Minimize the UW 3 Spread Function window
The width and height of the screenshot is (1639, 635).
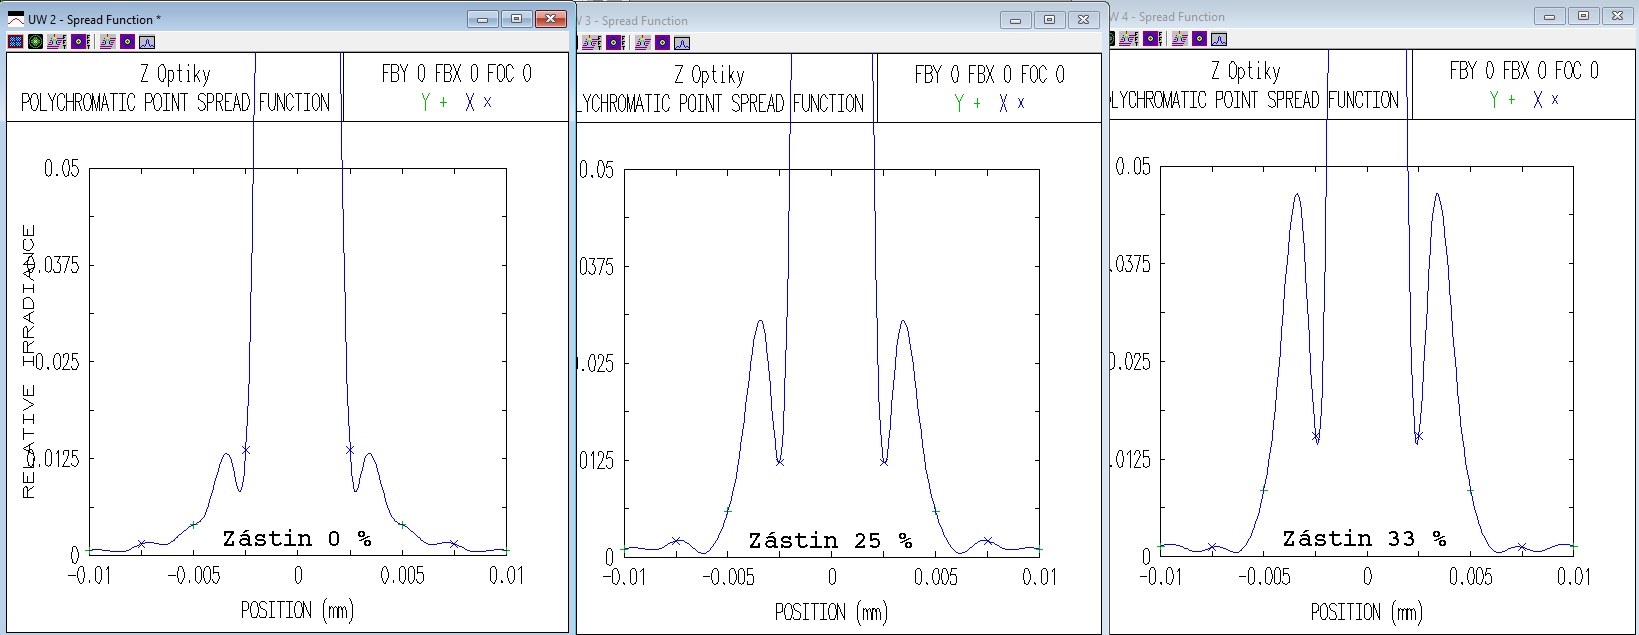tap(1016, 20)
